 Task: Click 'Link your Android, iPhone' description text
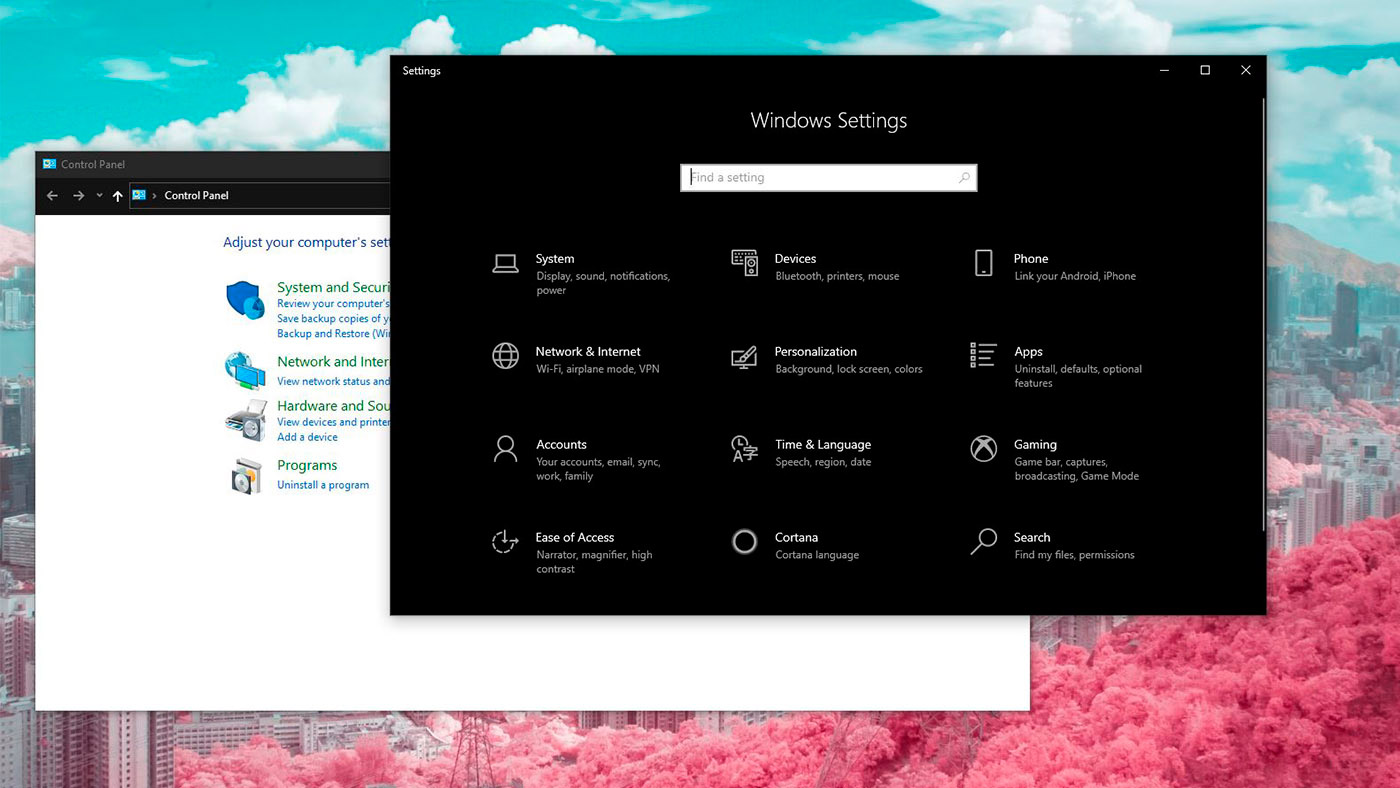click(1075, 276)
